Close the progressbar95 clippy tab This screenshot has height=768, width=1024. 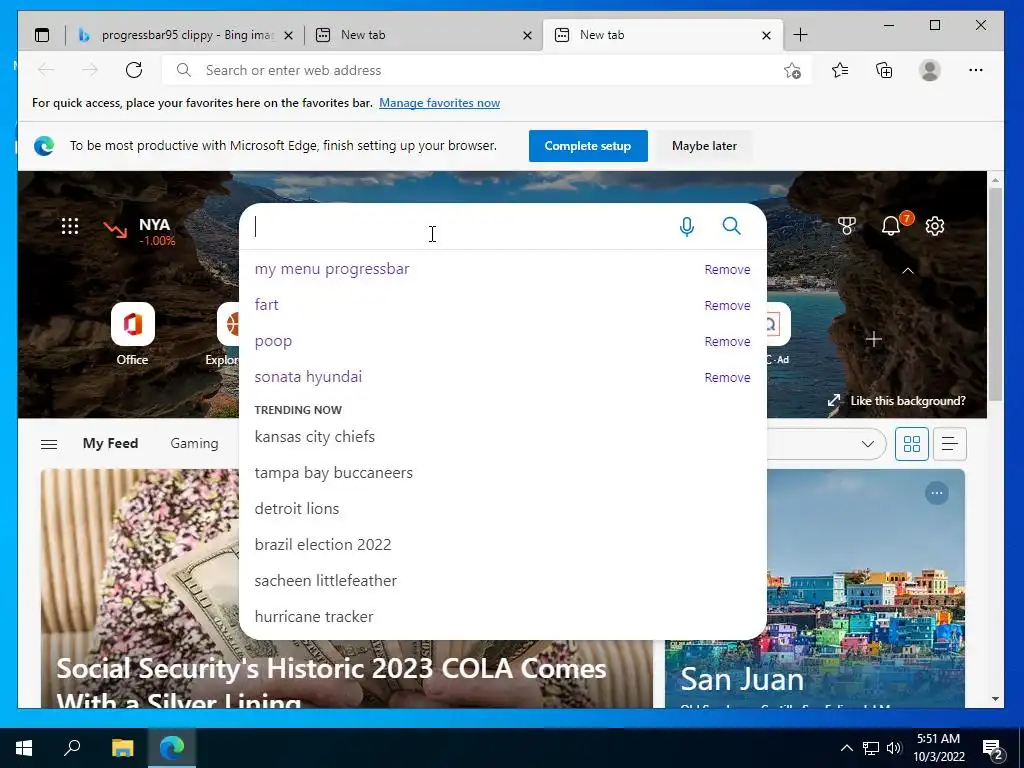(x=289, y=35)
